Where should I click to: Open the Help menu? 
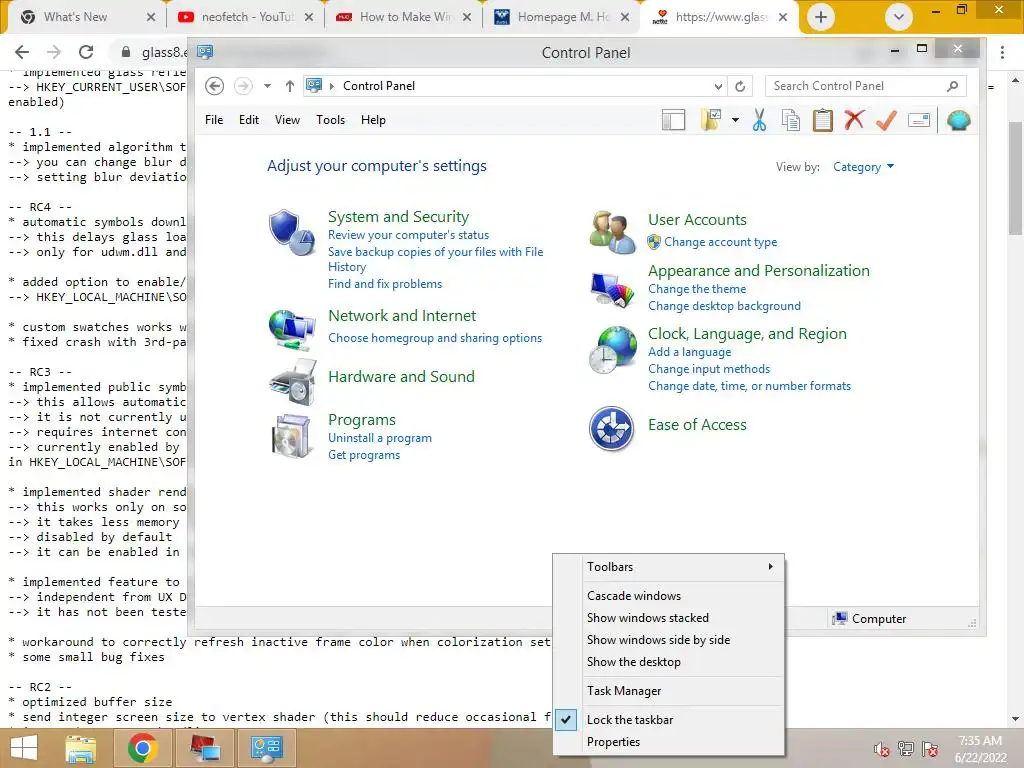373,120
